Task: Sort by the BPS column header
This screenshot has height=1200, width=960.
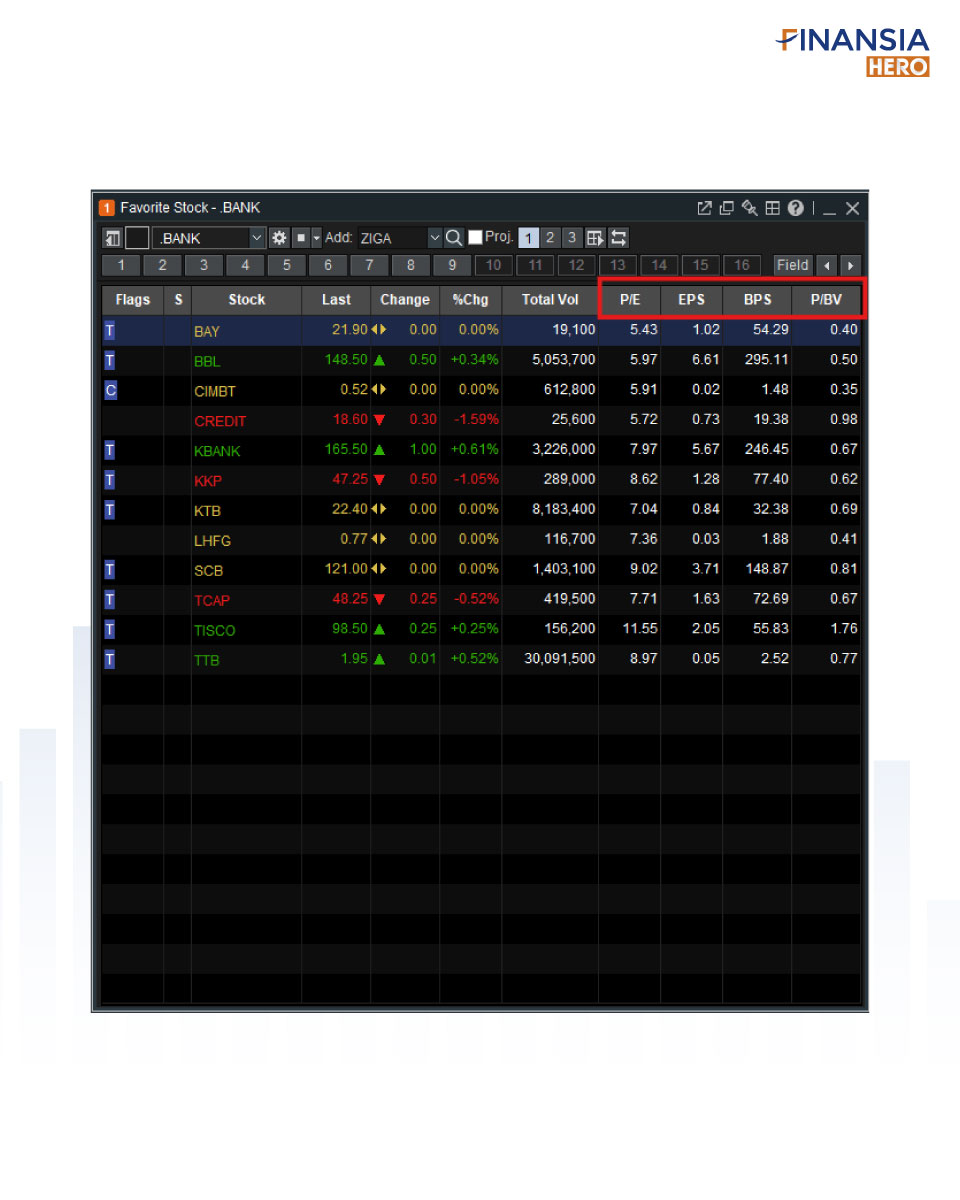Action: coord(757,299)
